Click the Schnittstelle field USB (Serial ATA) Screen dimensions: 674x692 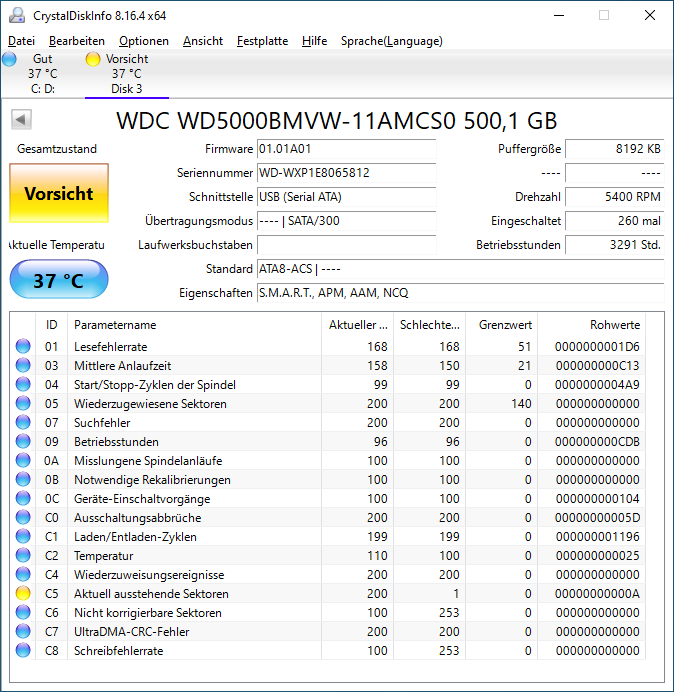point(346,197)
